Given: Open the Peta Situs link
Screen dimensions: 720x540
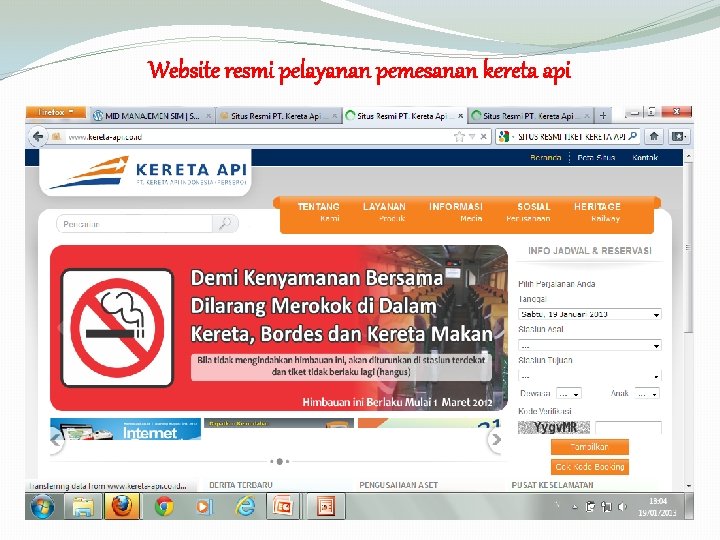Looking at the screenshot, I should click(x=596, y=158).
